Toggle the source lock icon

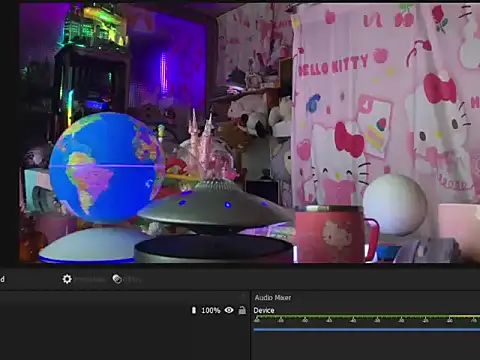242,310
